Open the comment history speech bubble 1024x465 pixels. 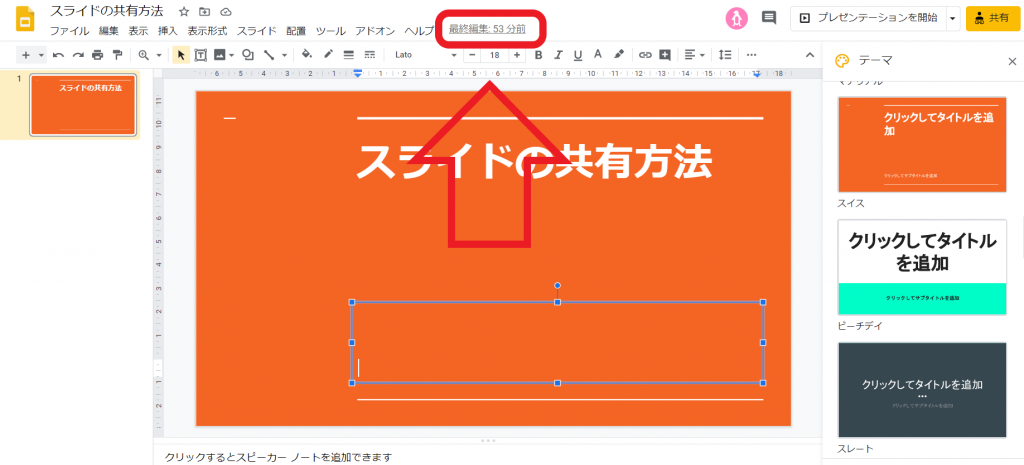click(769, 18)
